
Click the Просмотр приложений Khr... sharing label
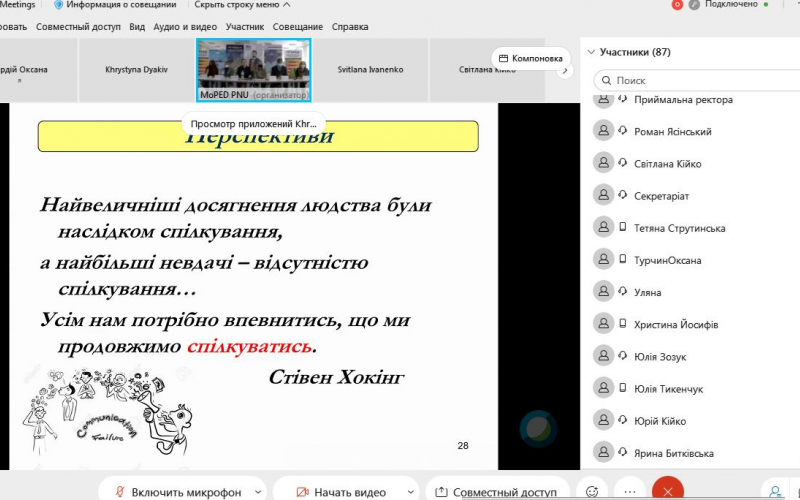coord(254,123)
